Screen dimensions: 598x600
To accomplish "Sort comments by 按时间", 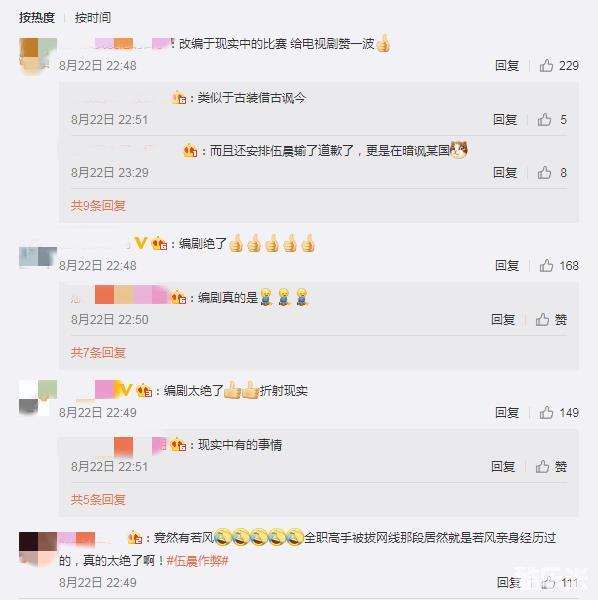I will click(93, 18).
